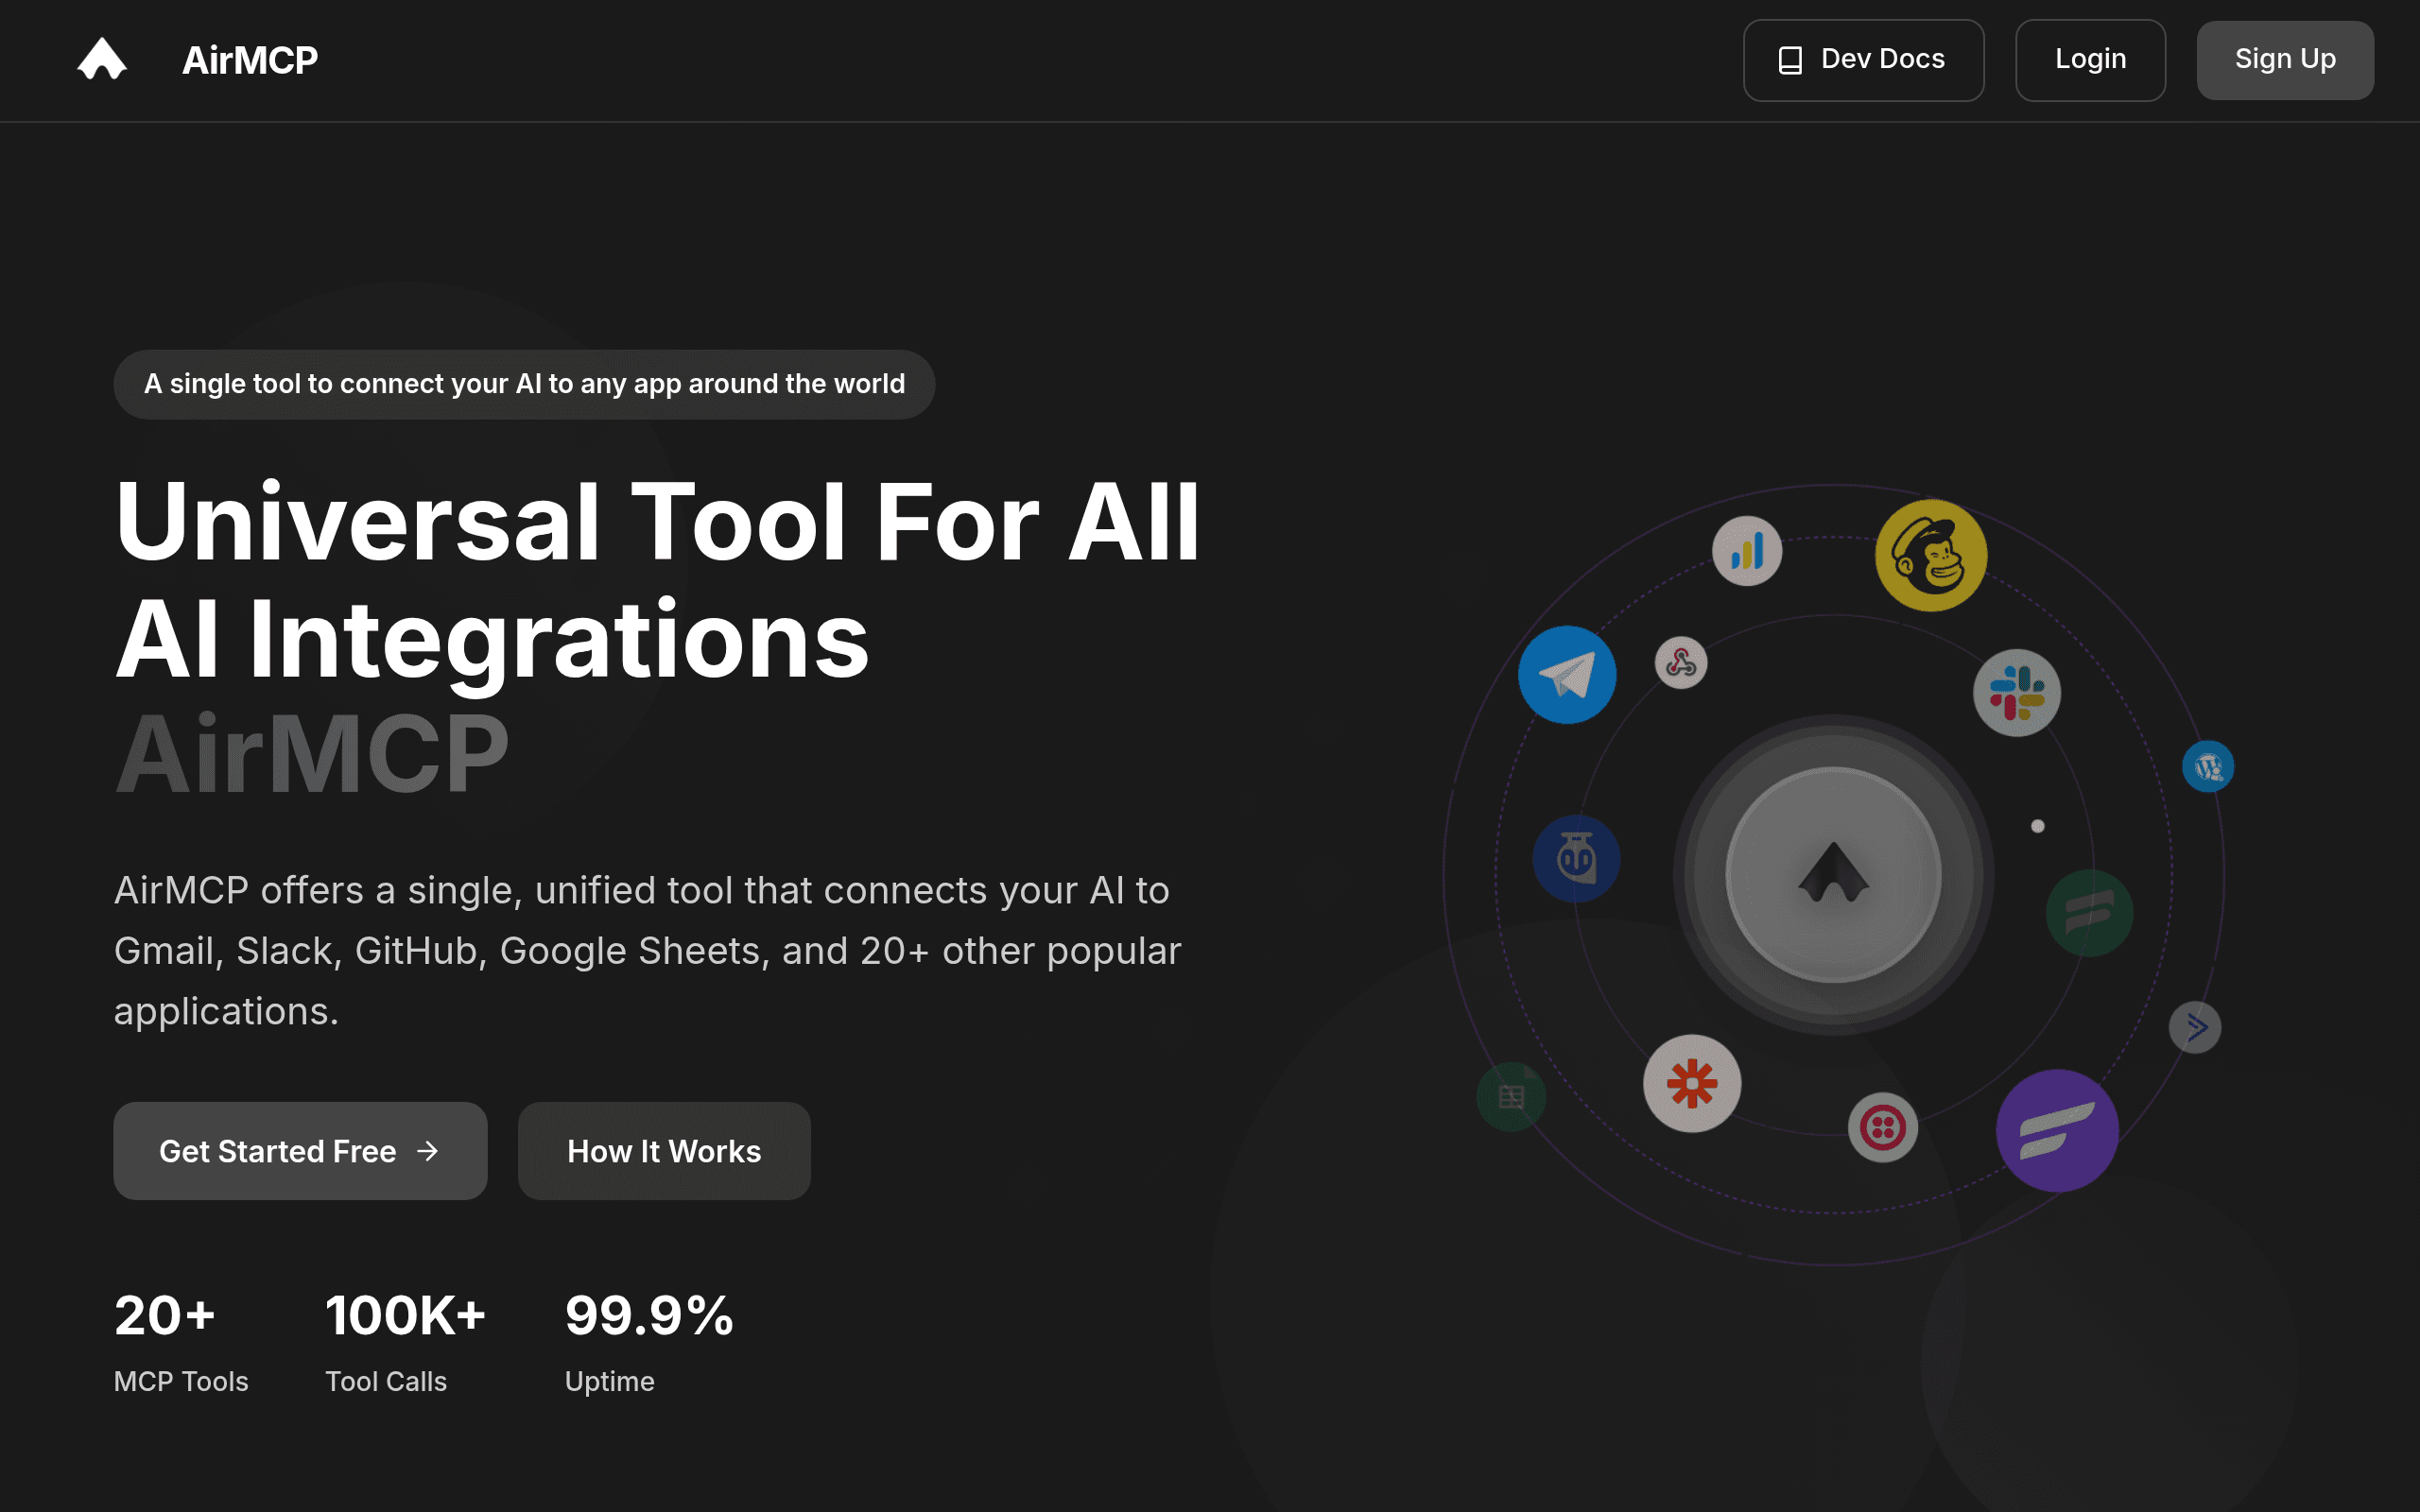Click the Twilio red dots icon
The image size is (2420, 1512).
(x=1883, y=1128)
